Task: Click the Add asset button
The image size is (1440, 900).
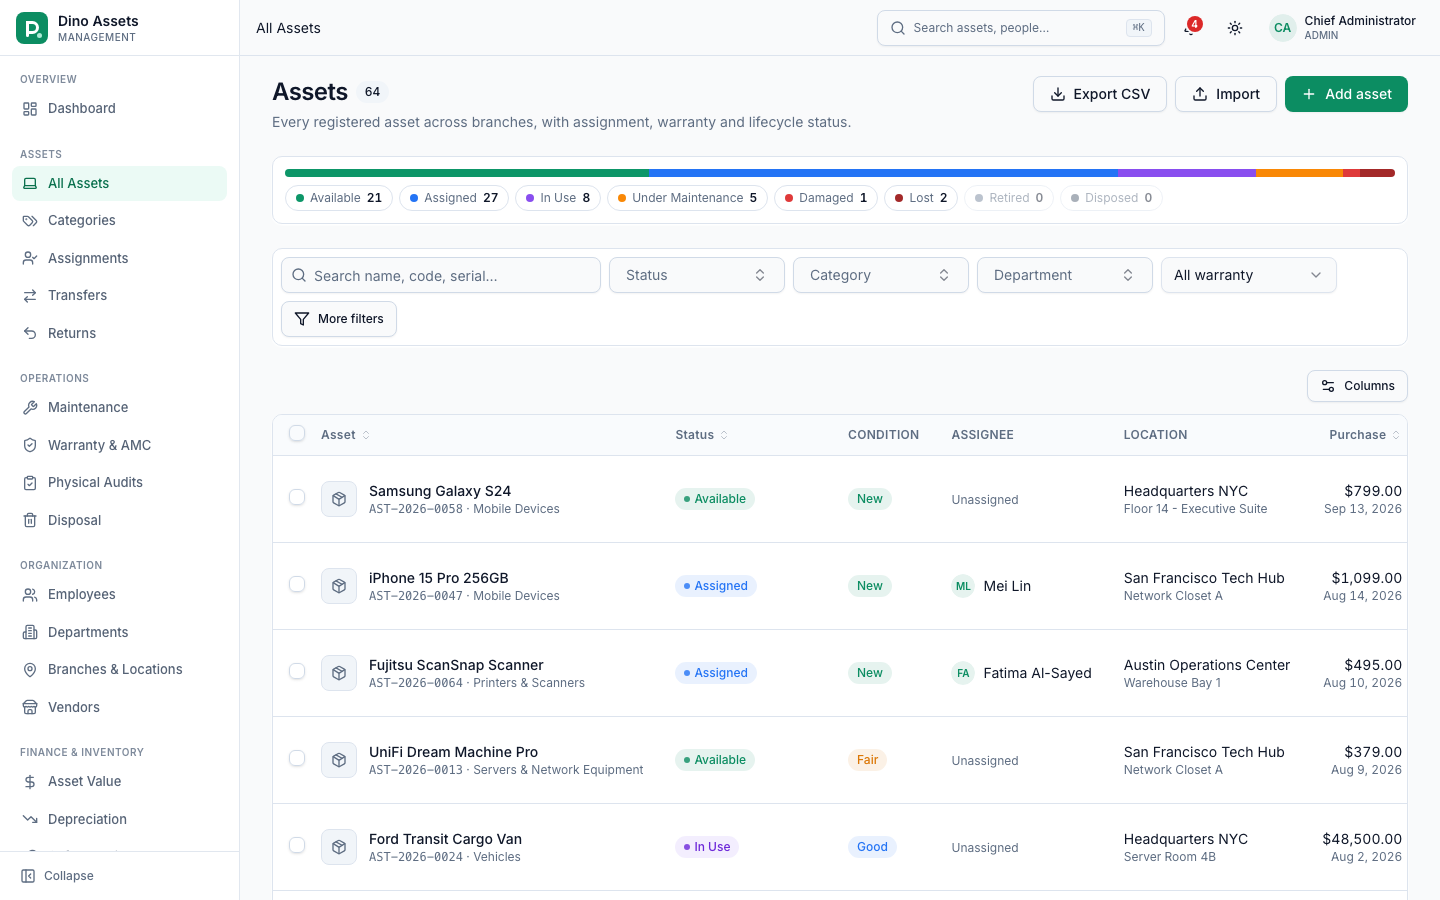Action: [x=1346, y=94]
